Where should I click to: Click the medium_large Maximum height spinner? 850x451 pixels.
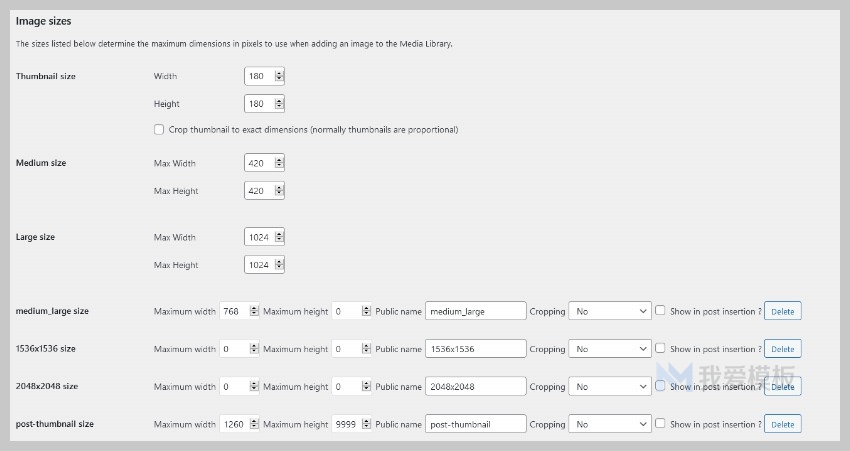tap(366, 311)
